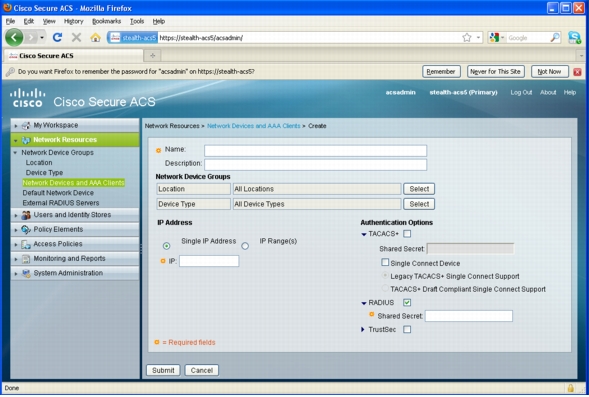Click the Description input field

click(316, 165)
